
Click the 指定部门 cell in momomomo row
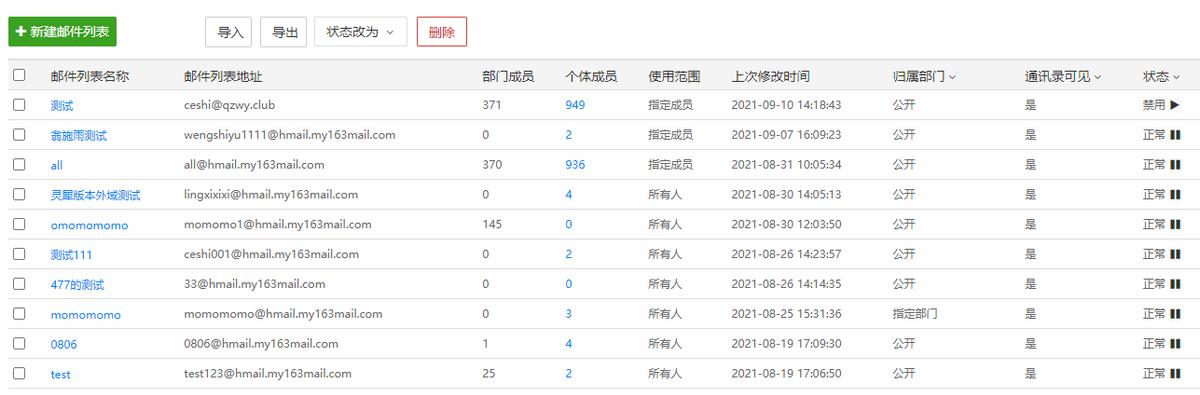pyautogui.click(x=915, y=314)
